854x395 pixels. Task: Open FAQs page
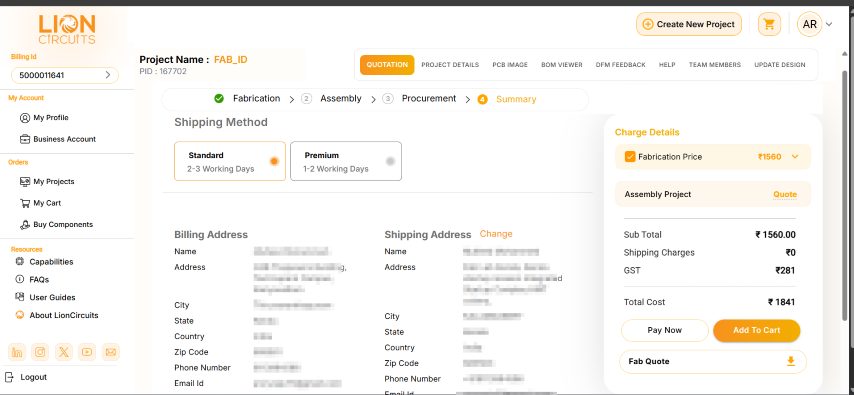(39, 279)
